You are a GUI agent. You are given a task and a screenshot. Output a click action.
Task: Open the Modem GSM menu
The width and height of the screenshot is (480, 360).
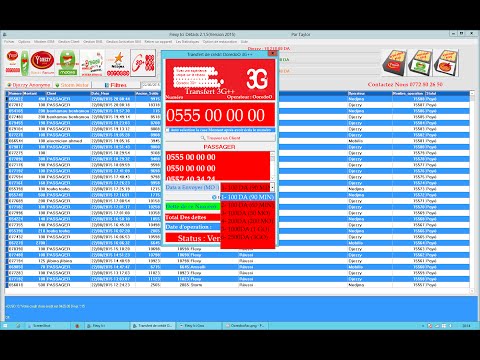coord(44,42)
